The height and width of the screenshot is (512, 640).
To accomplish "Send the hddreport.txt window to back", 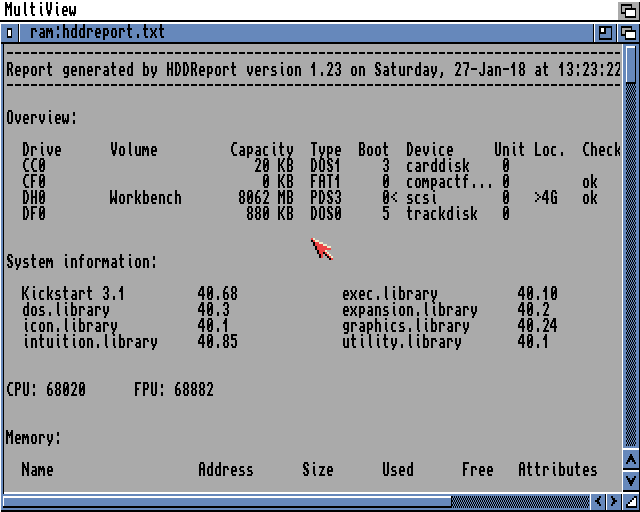I will (x=628, y=32).
